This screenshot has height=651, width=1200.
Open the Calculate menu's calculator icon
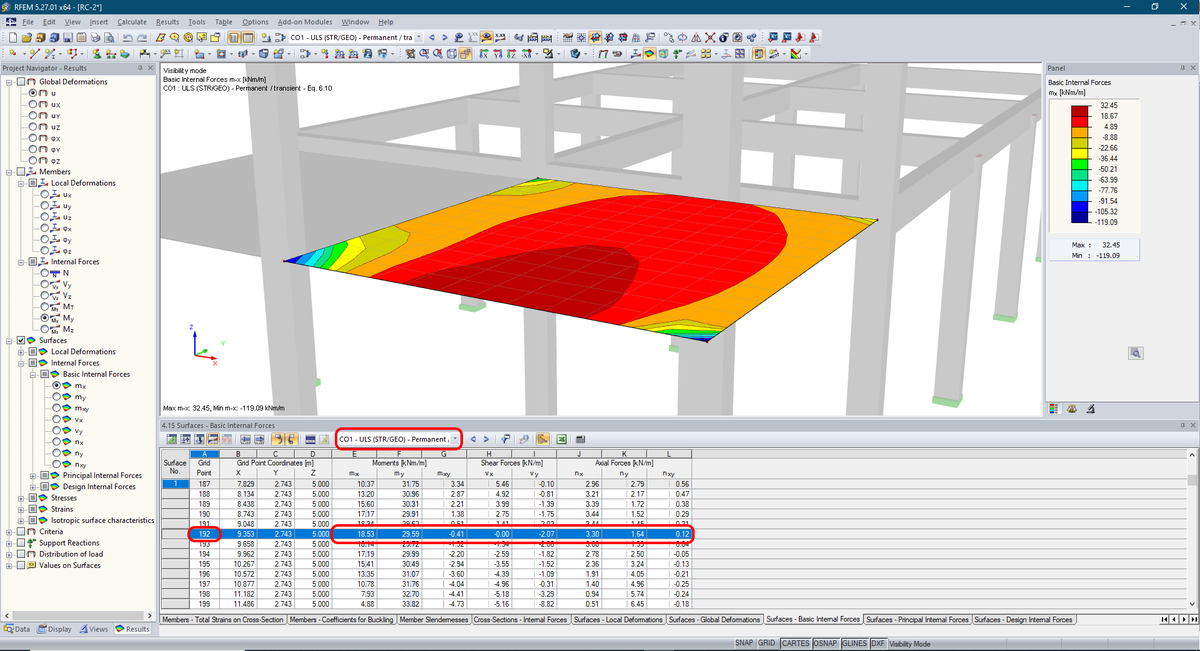(x=132, y=21)
